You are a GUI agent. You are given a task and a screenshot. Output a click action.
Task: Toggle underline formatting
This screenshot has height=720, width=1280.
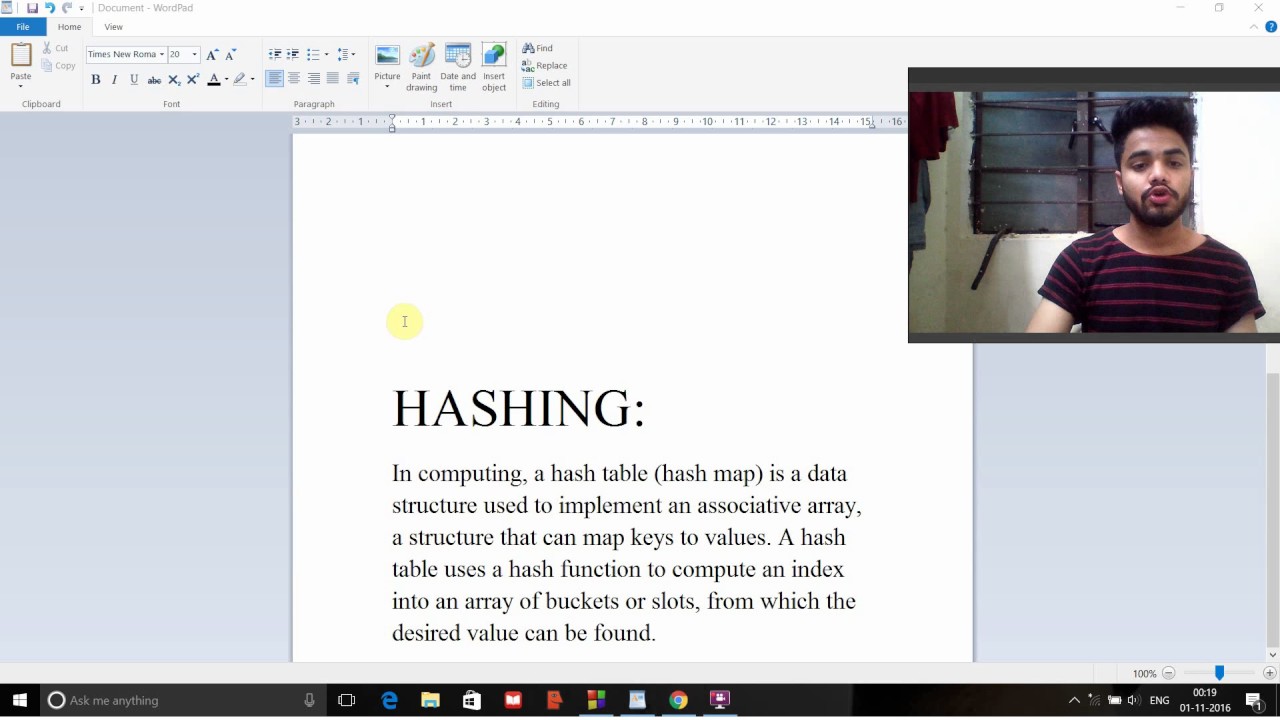point(134,79)
